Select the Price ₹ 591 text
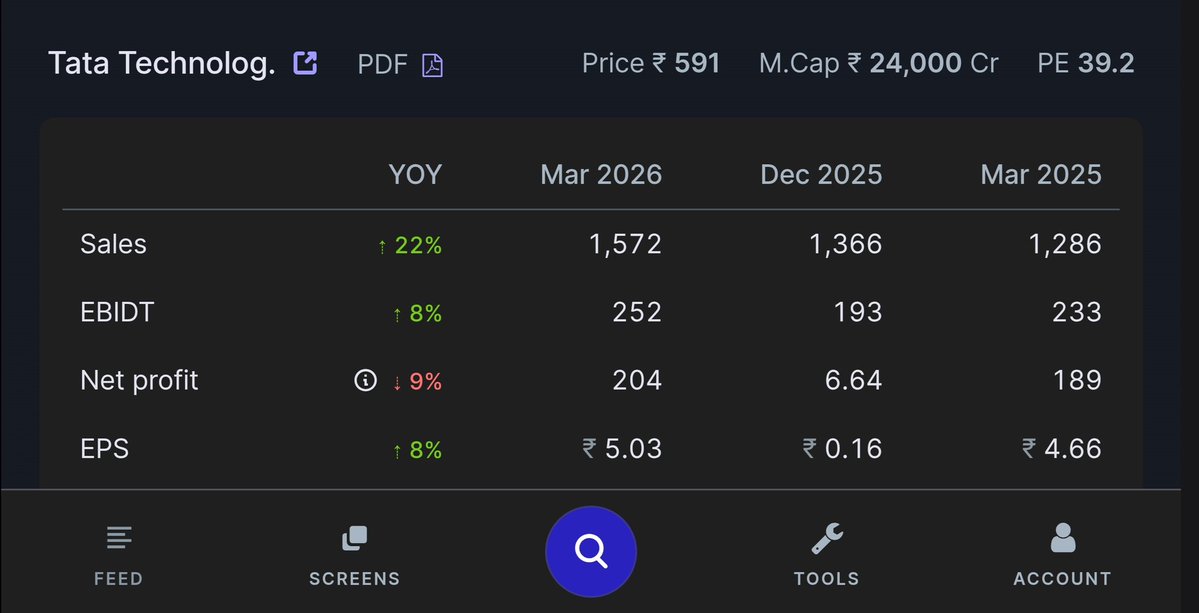 651,64
